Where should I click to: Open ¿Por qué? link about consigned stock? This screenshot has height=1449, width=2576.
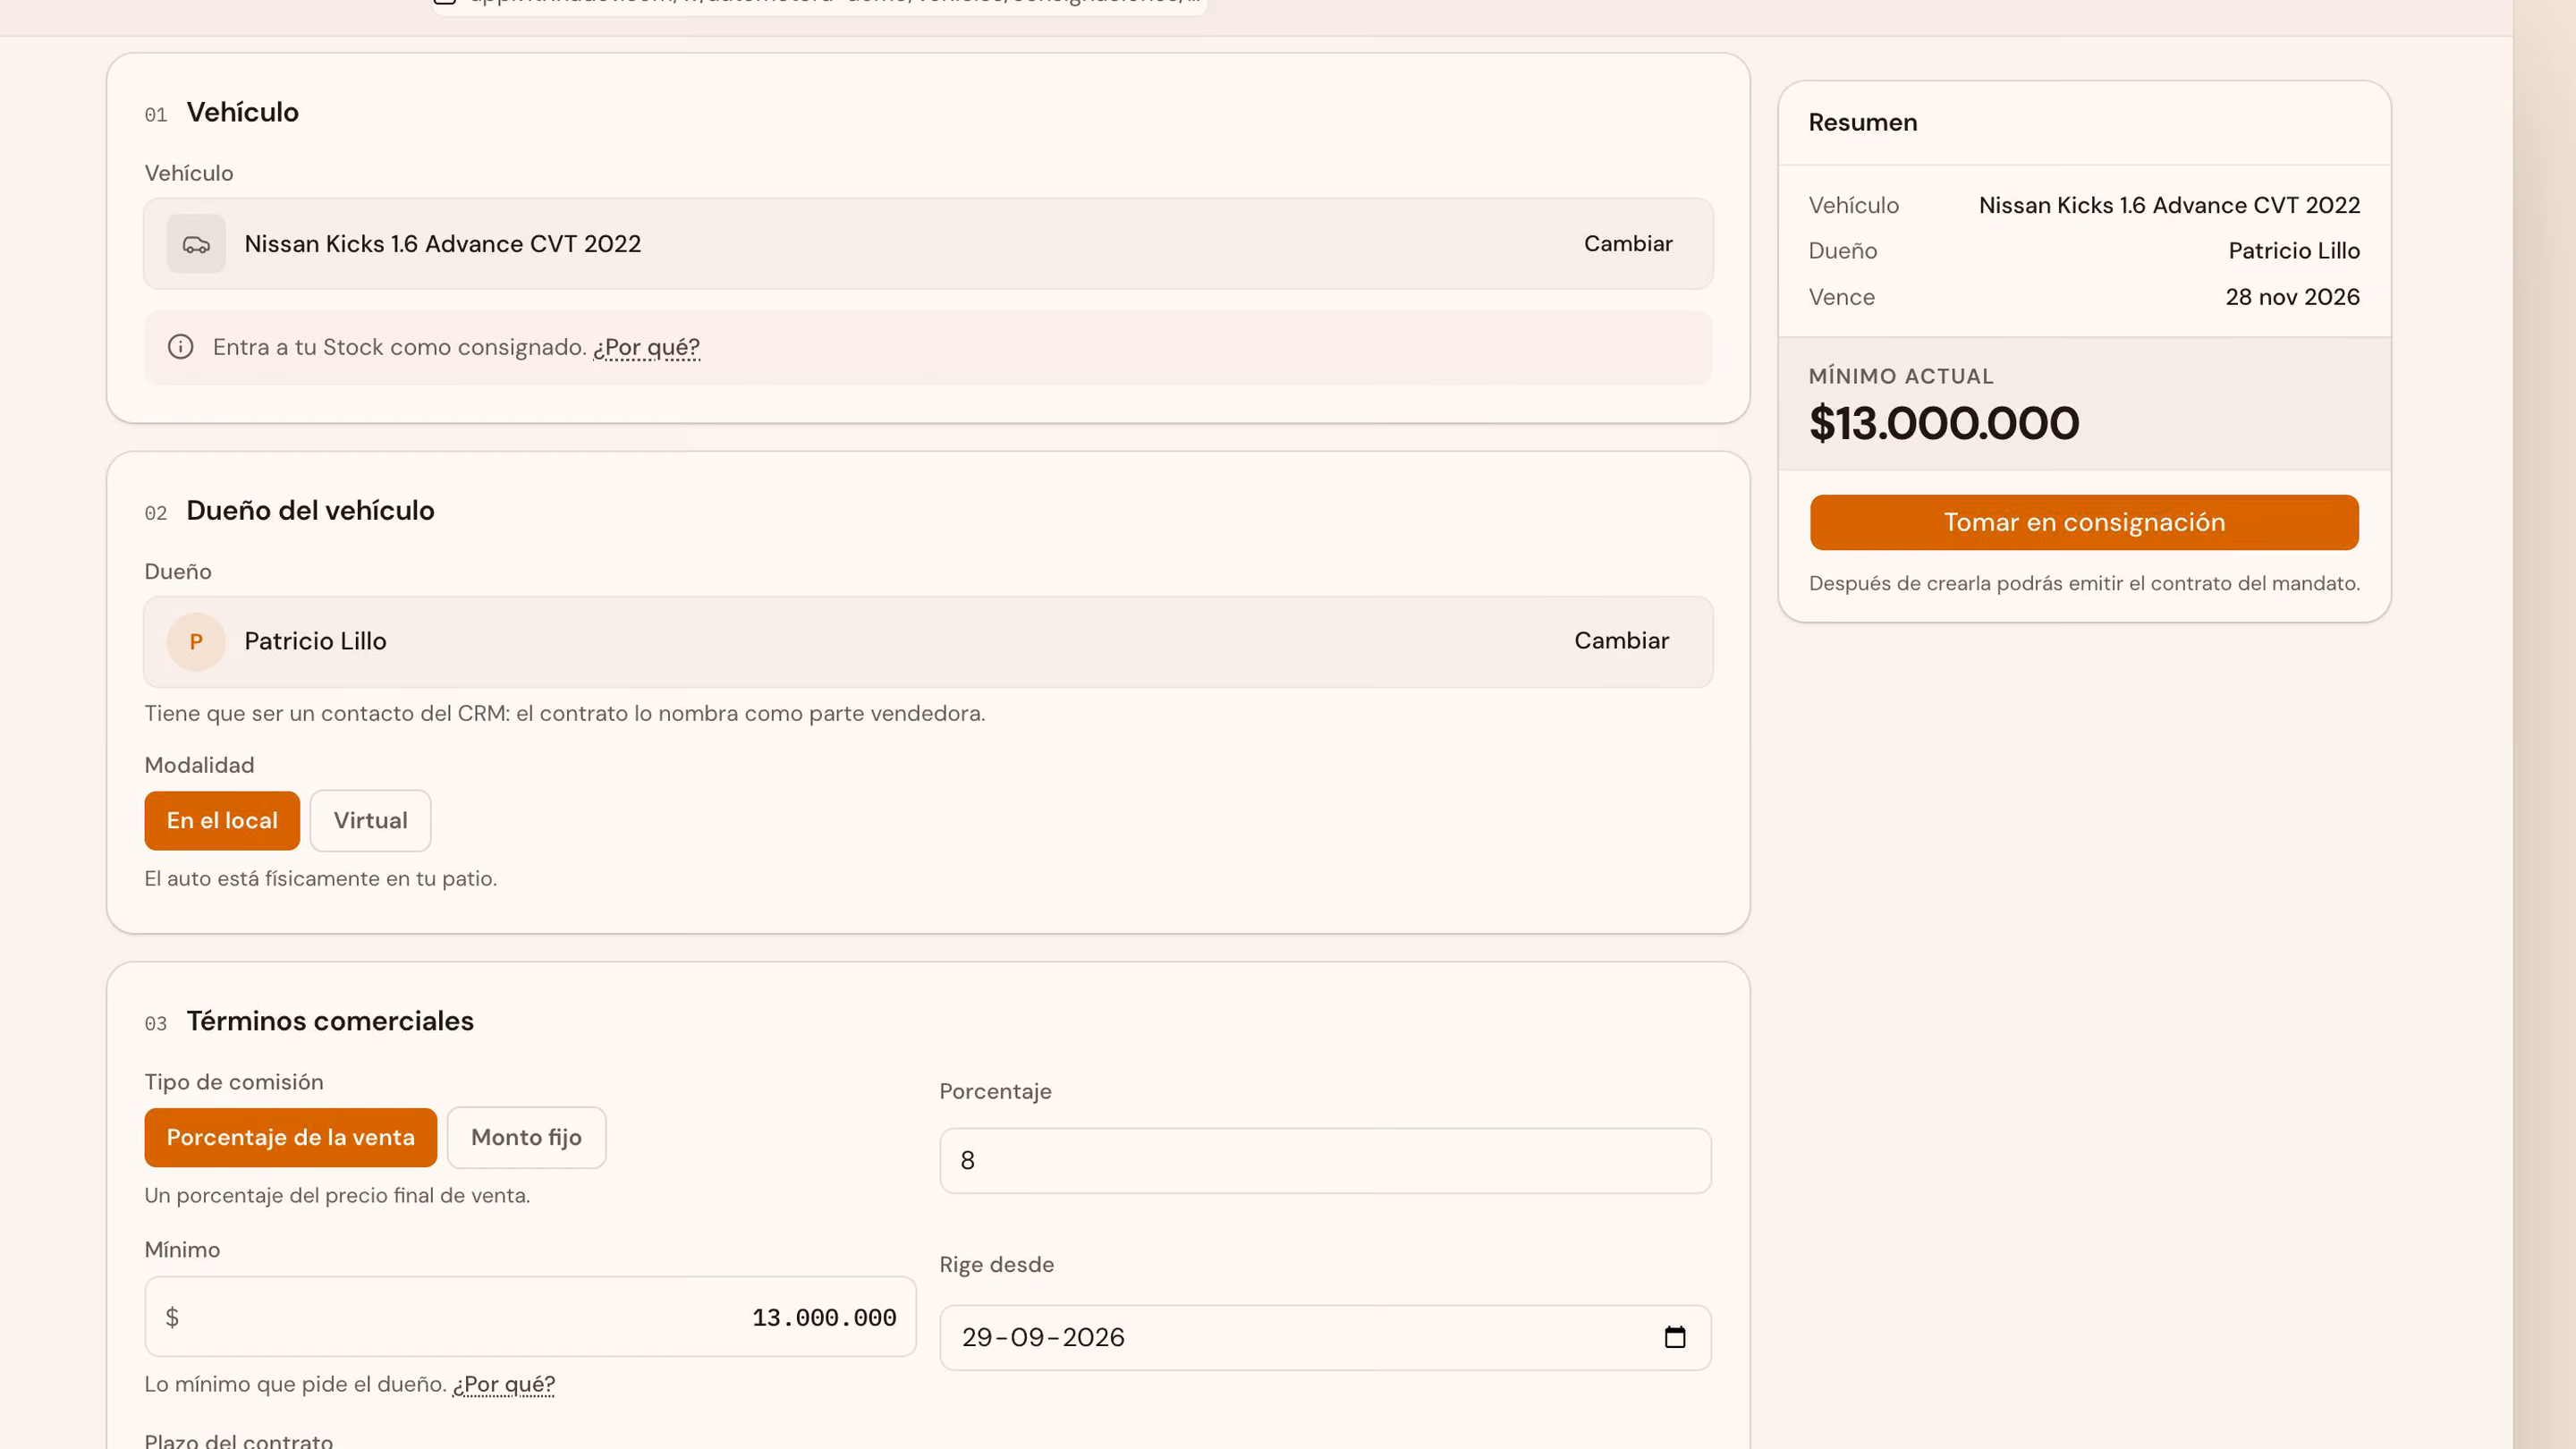click(646, 347)
